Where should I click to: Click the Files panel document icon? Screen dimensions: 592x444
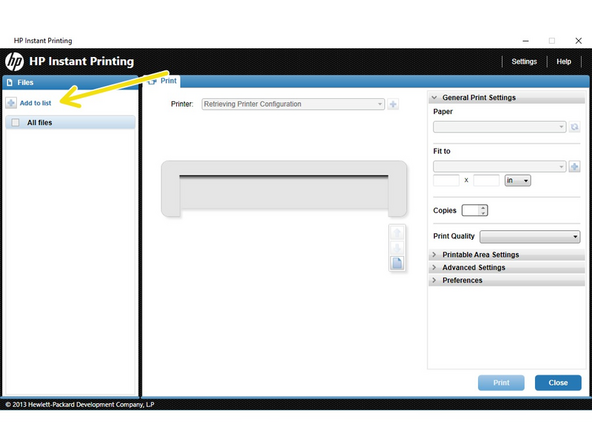(10, 82)
